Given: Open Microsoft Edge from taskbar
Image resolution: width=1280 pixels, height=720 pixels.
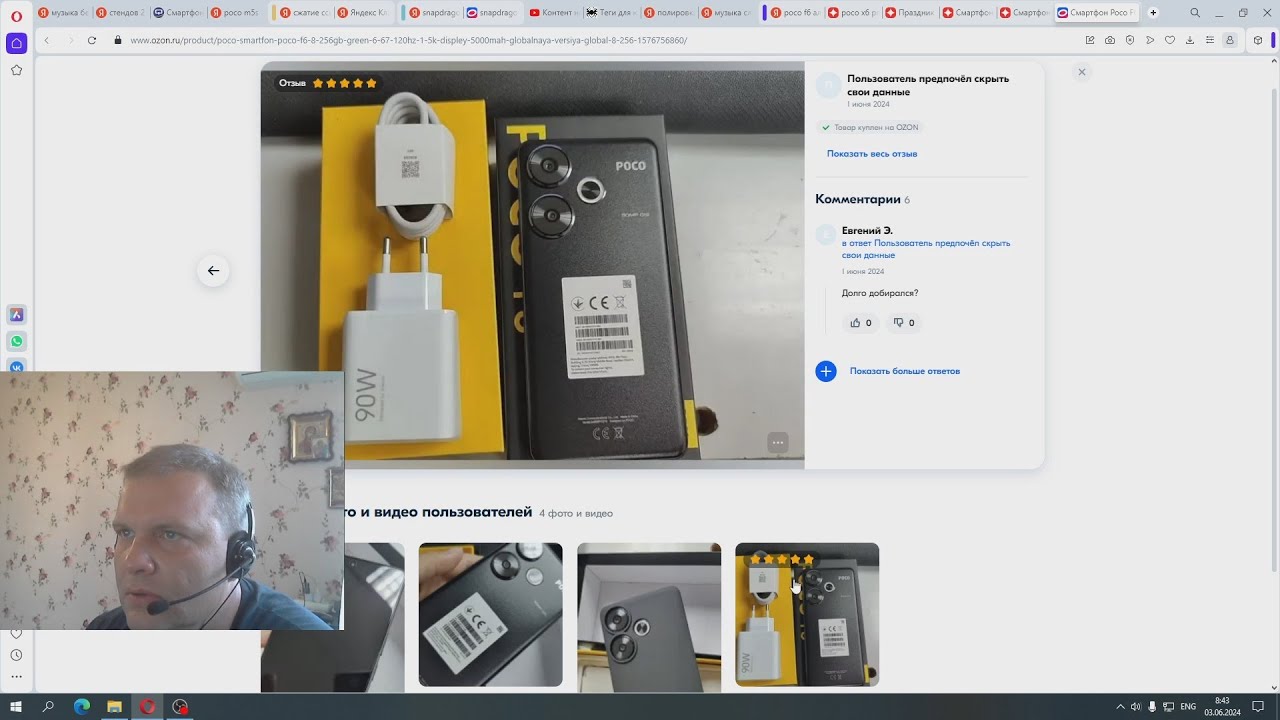Looking at the screenshot, I should pos(82,706).
